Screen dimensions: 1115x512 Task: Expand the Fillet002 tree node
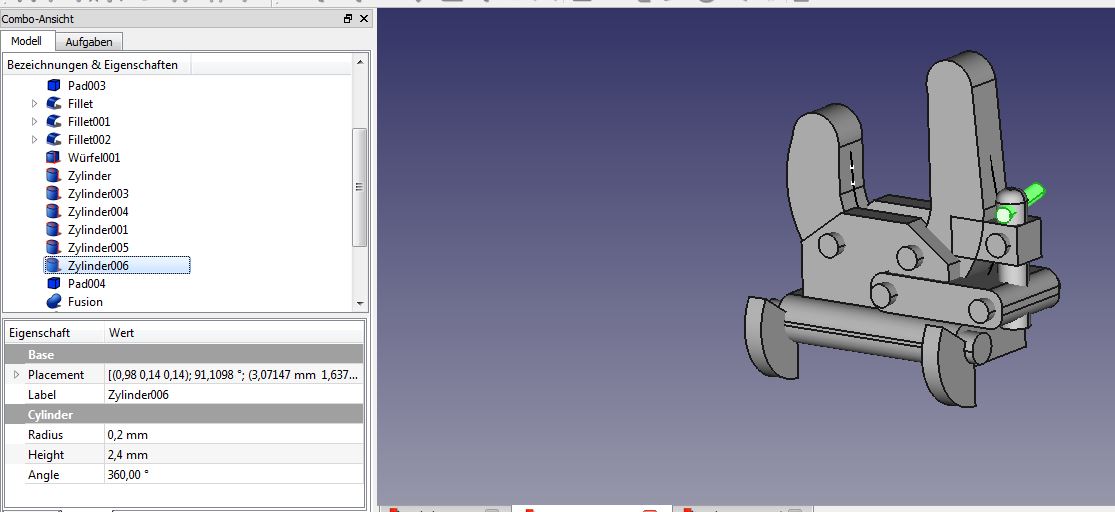coord(34,140)
